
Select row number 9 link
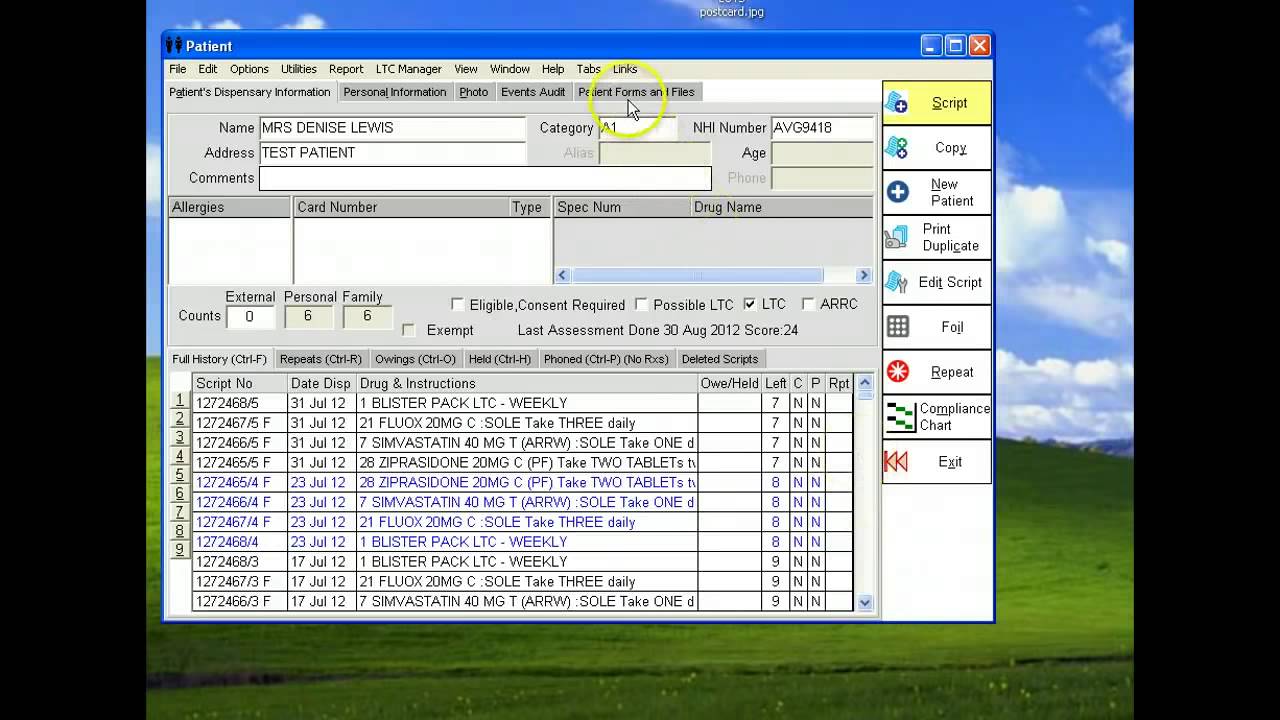[180, 549]
